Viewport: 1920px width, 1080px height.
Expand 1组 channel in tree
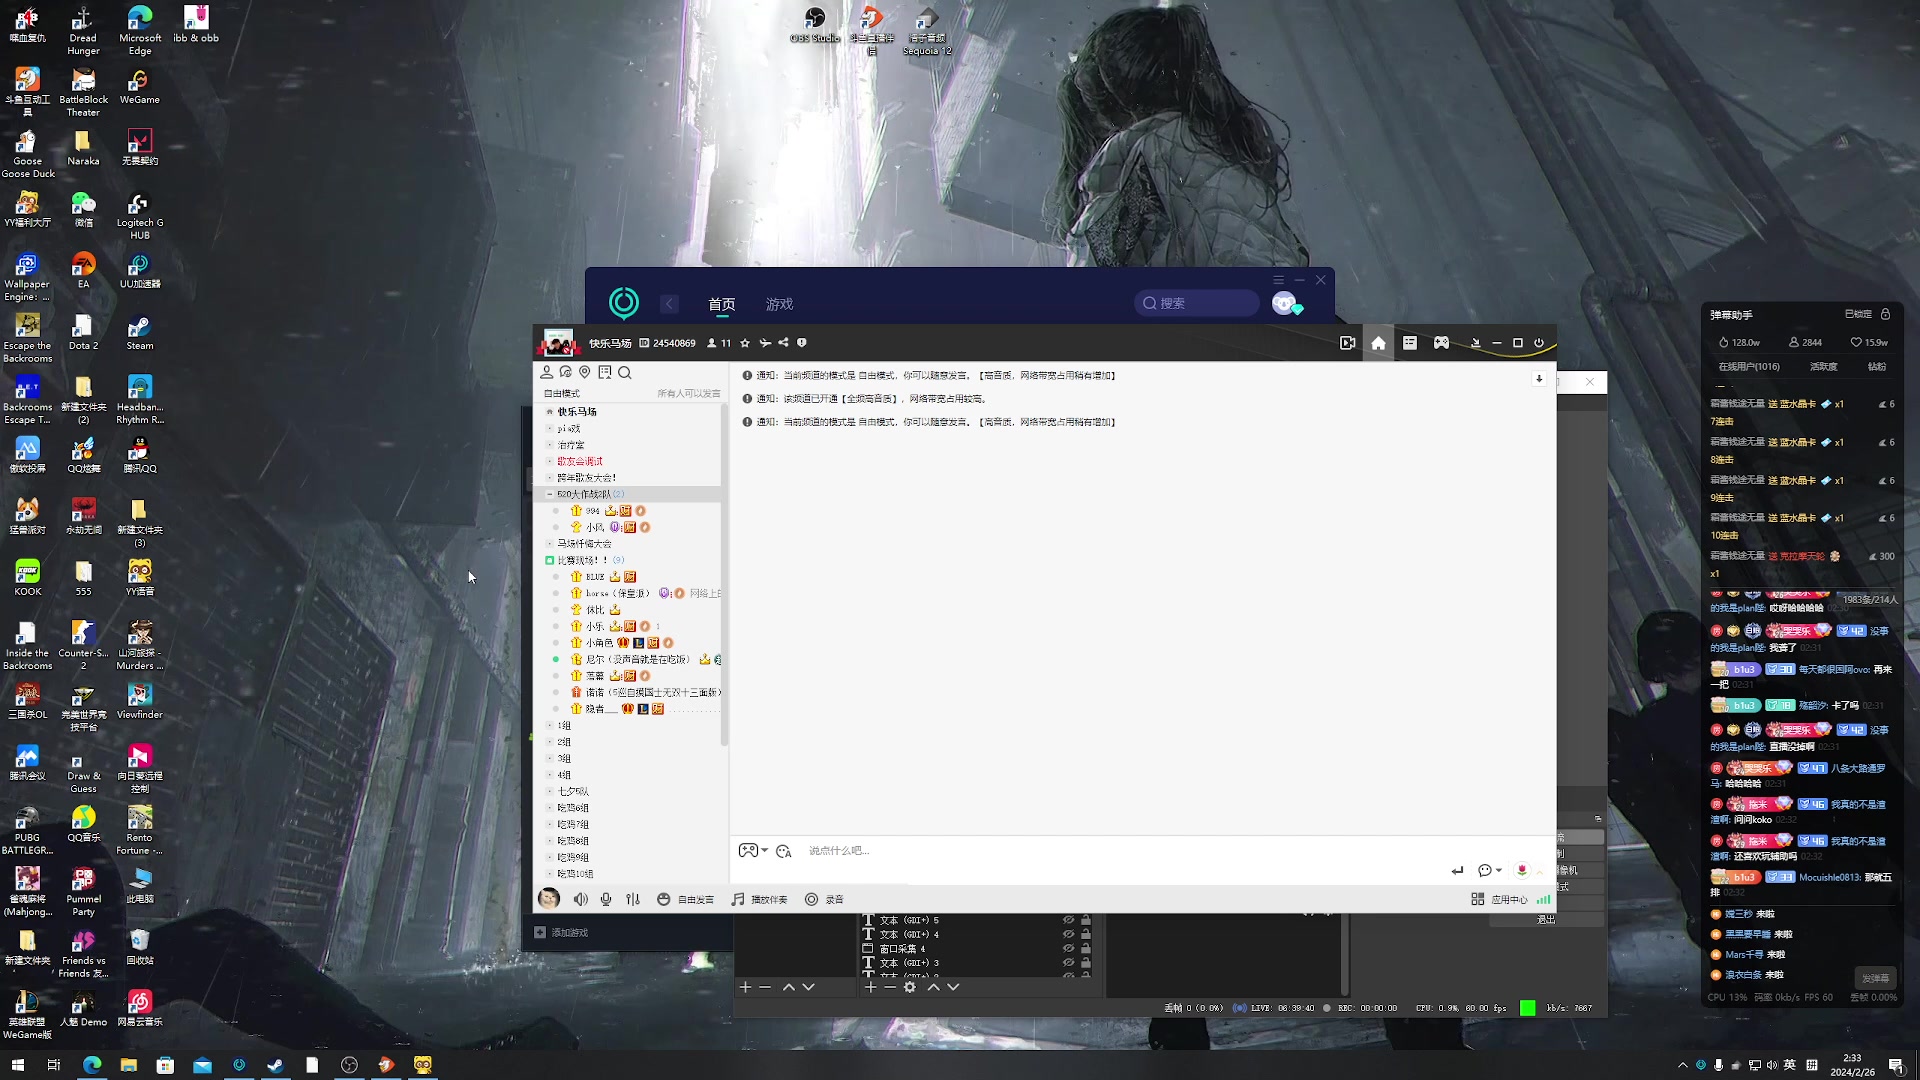tap(549, 726)
